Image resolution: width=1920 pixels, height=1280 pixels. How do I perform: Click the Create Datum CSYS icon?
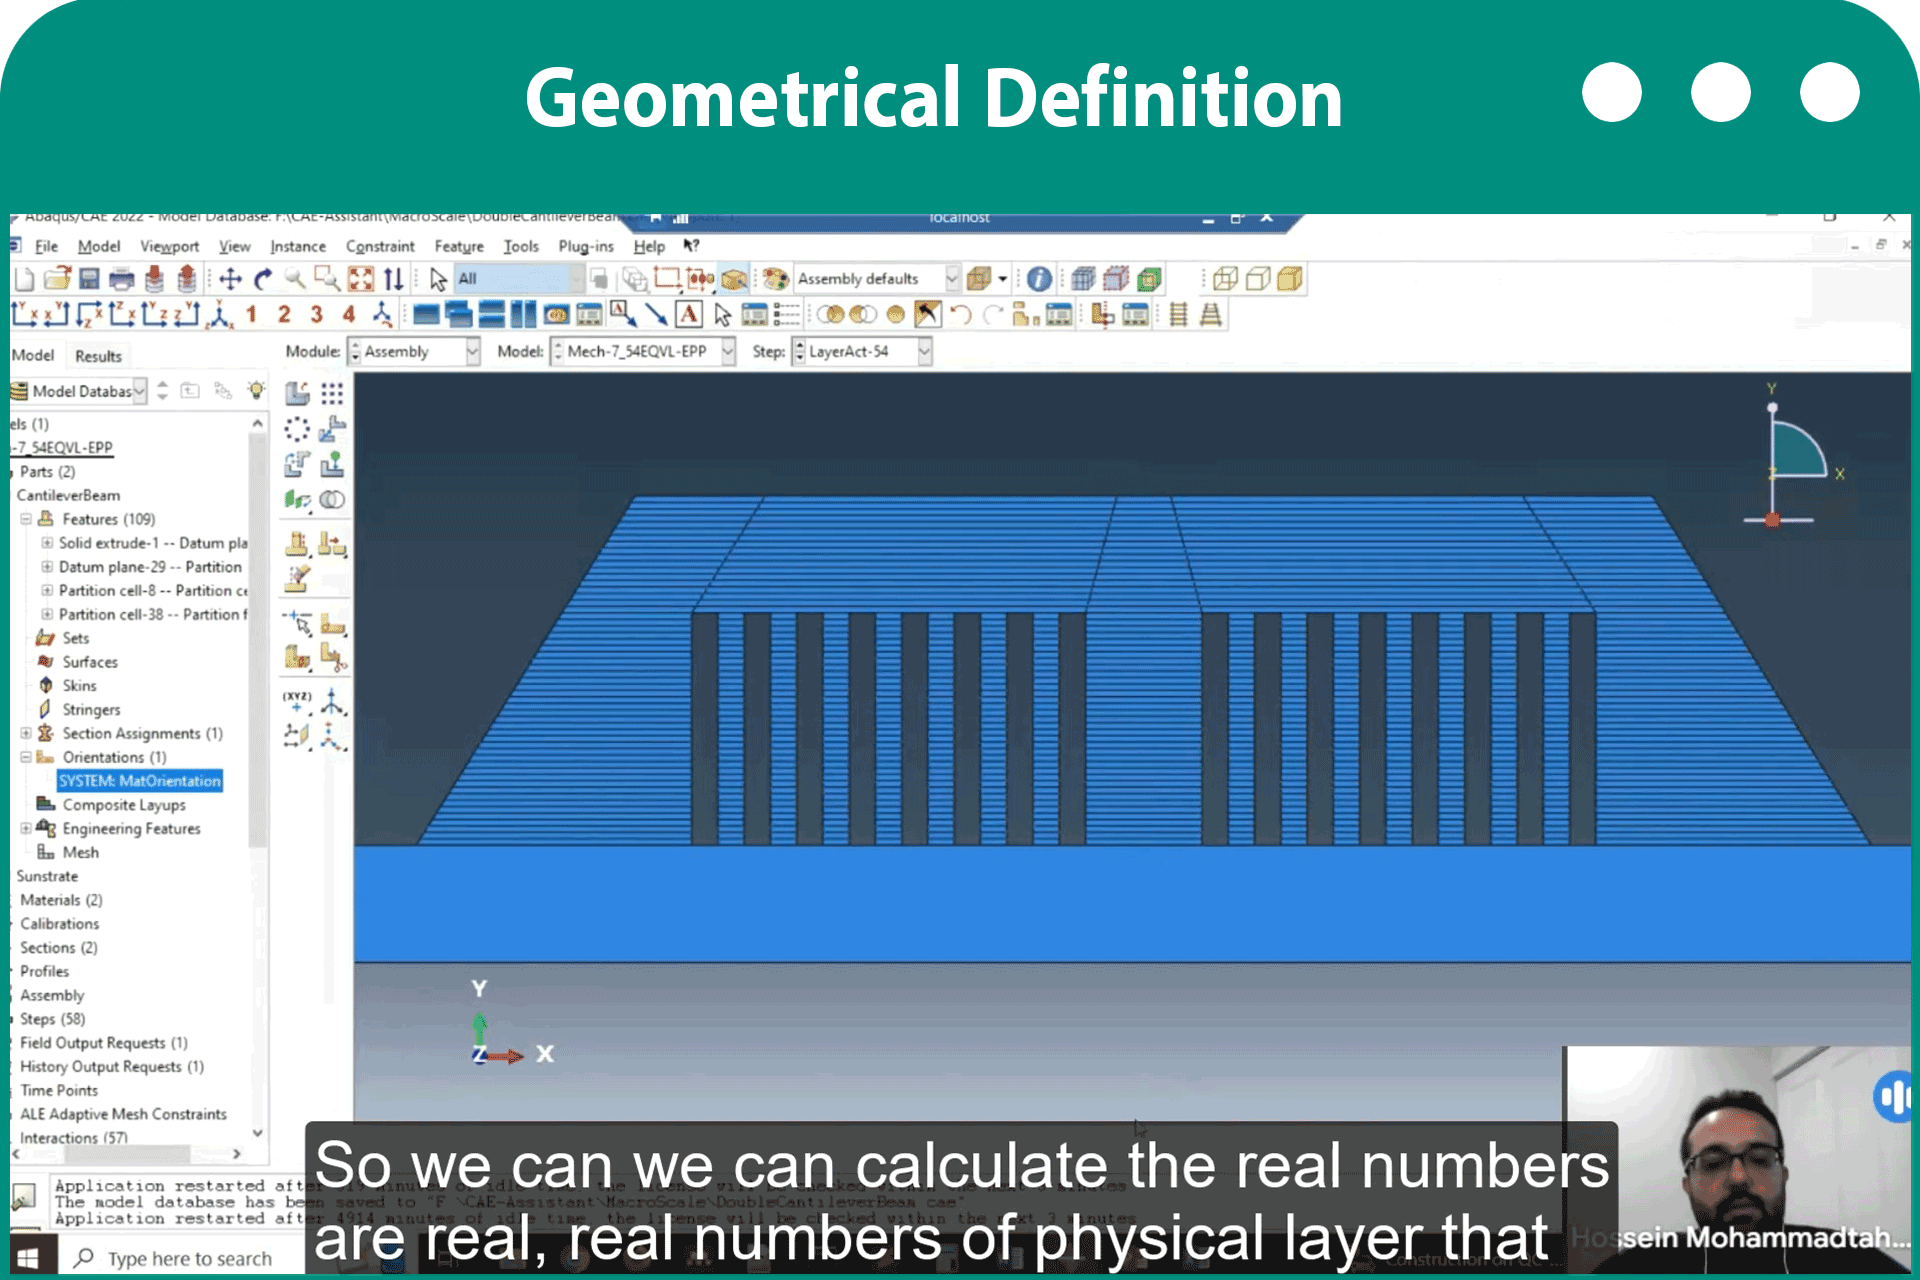pos(332,701)
